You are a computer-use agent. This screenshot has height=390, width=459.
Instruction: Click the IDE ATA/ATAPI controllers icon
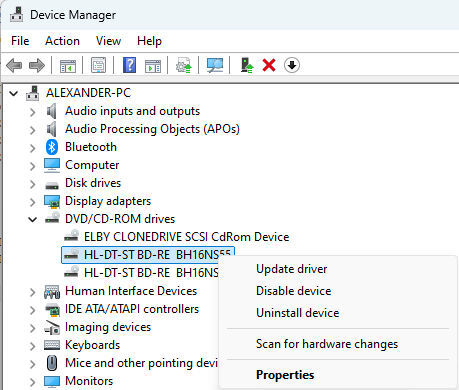point(52,310)
